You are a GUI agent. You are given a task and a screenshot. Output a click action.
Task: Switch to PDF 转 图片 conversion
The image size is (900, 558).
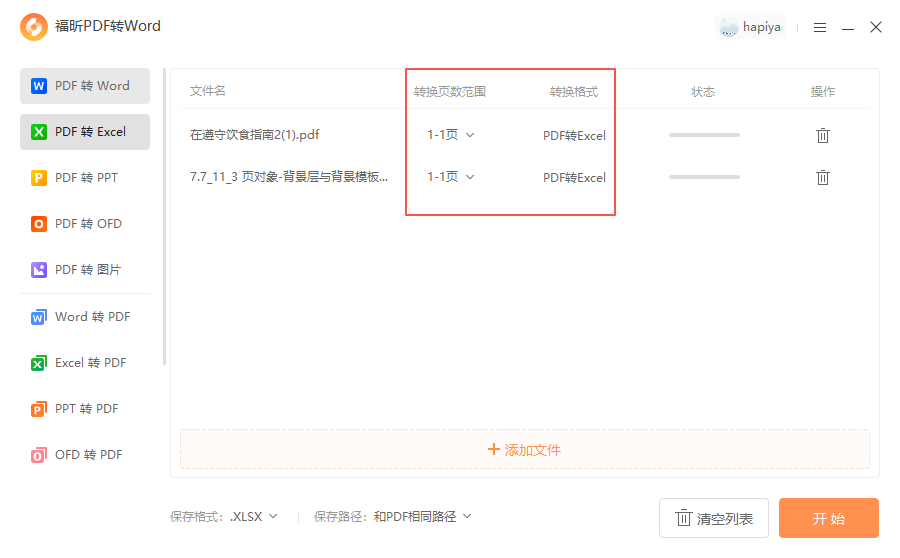click(x=85, y=270)
